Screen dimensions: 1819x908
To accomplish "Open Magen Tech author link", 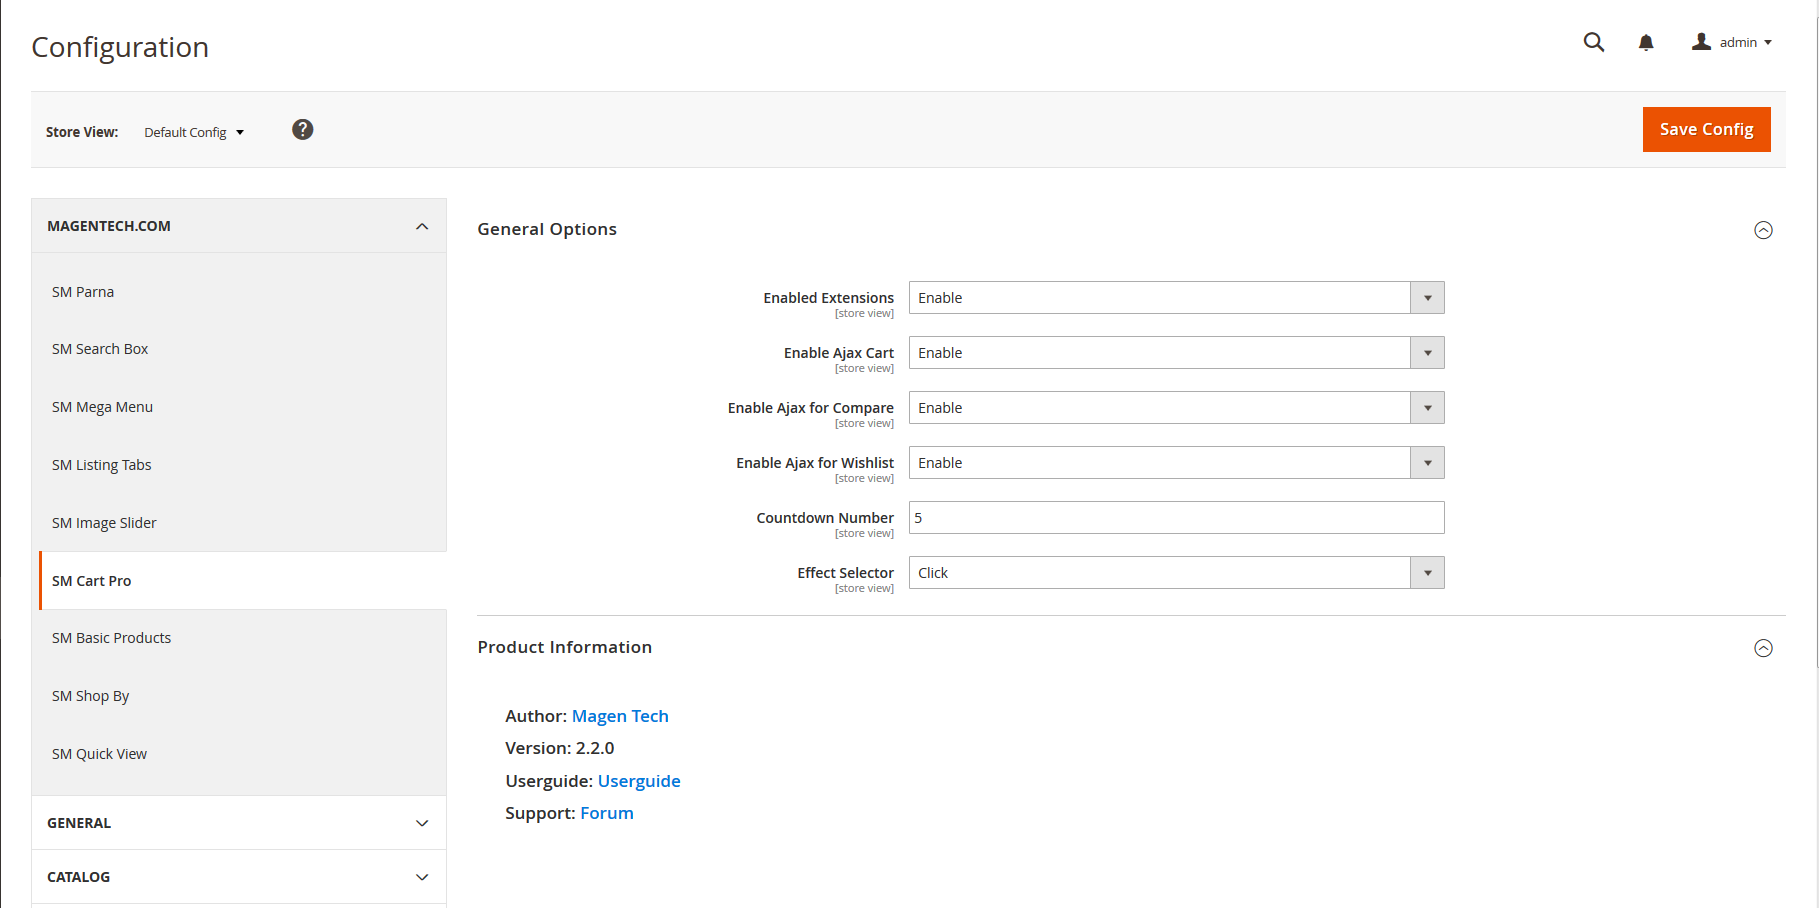I will pos(620,716).
